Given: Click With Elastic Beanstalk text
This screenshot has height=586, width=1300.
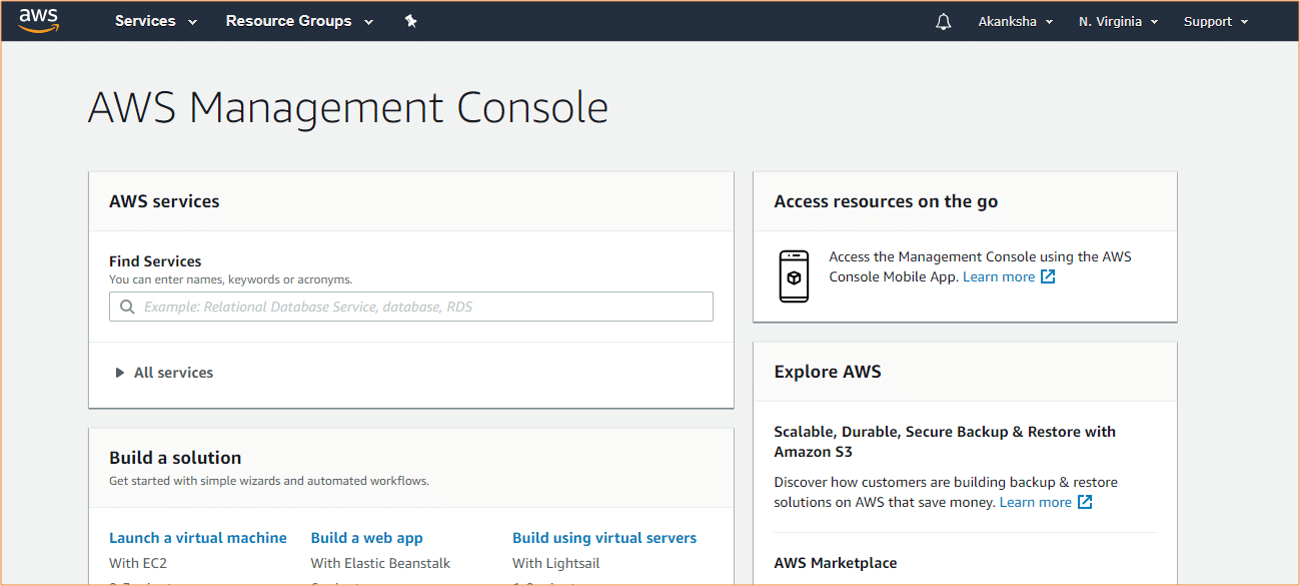Looking at the screenshot, I should [380, 563].
